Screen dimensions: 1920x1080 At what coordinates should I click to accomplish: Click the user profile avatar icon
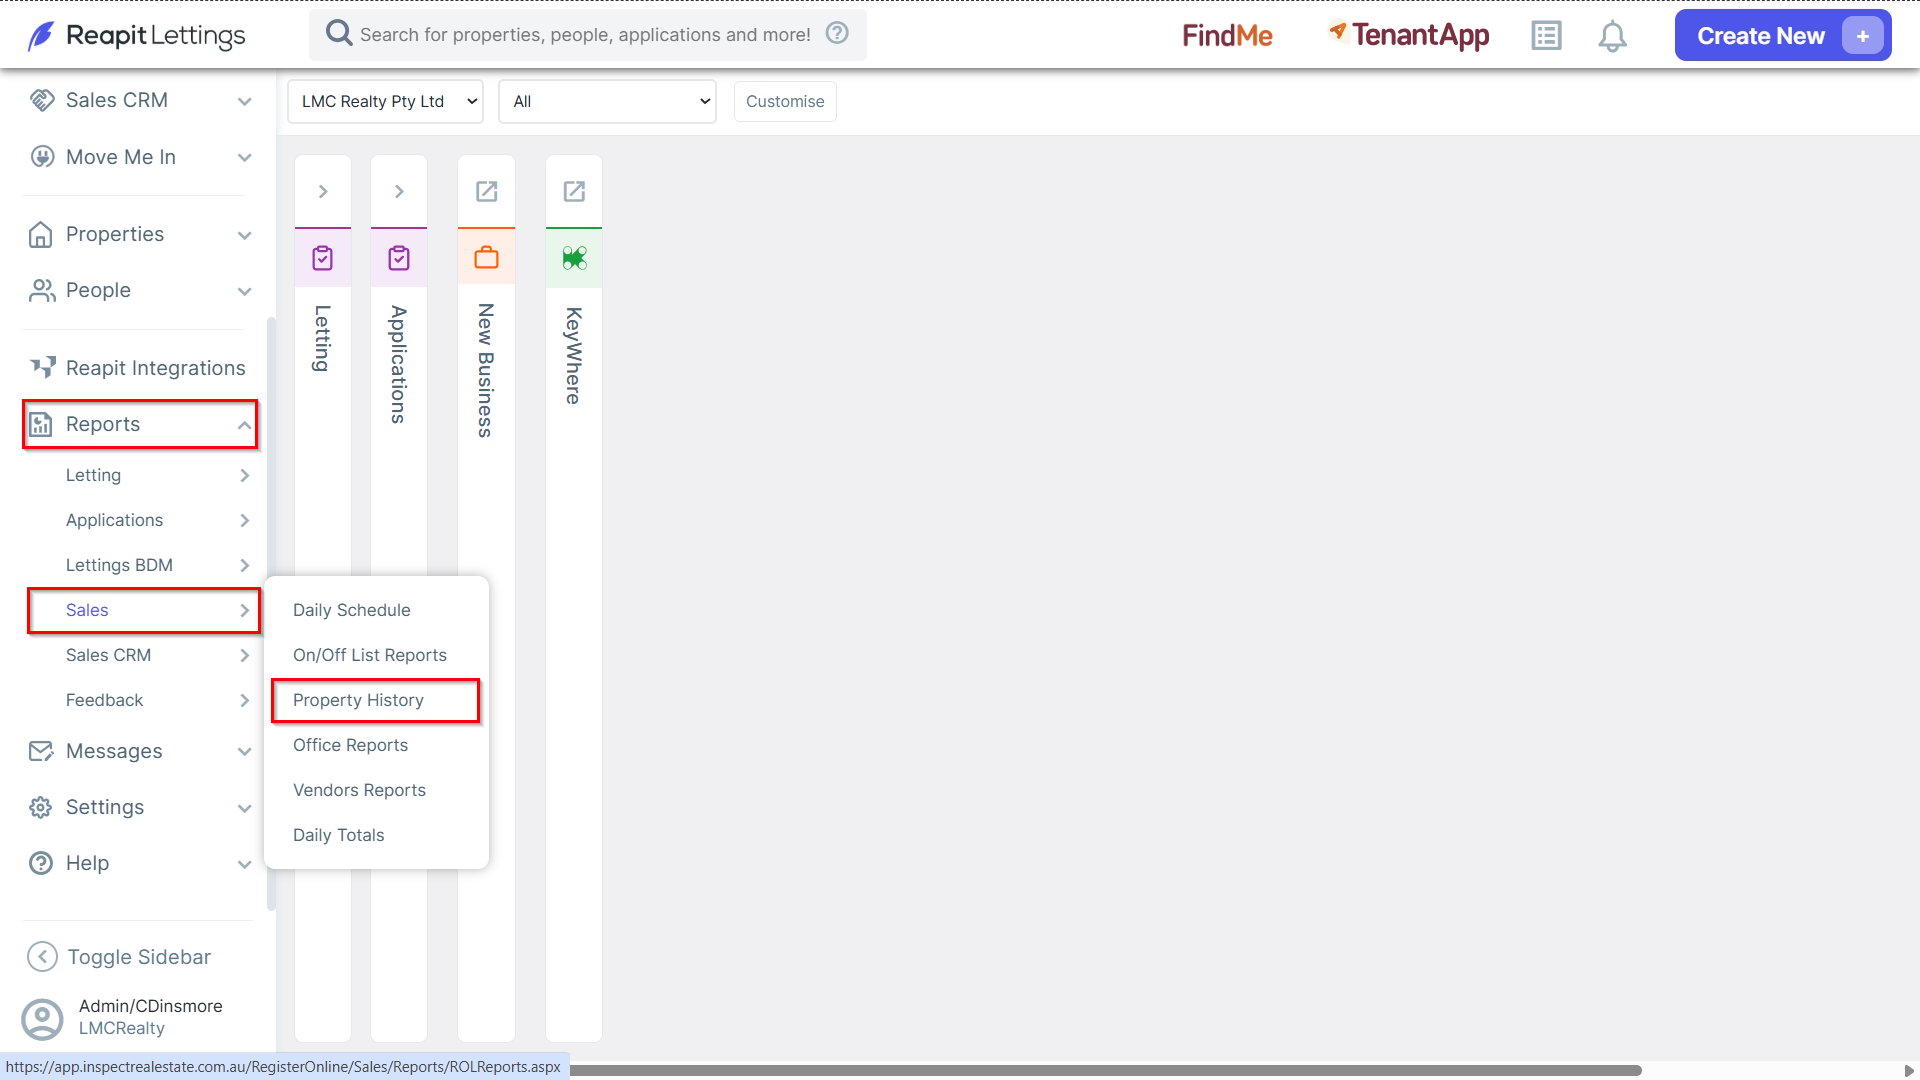point(42,1018)
